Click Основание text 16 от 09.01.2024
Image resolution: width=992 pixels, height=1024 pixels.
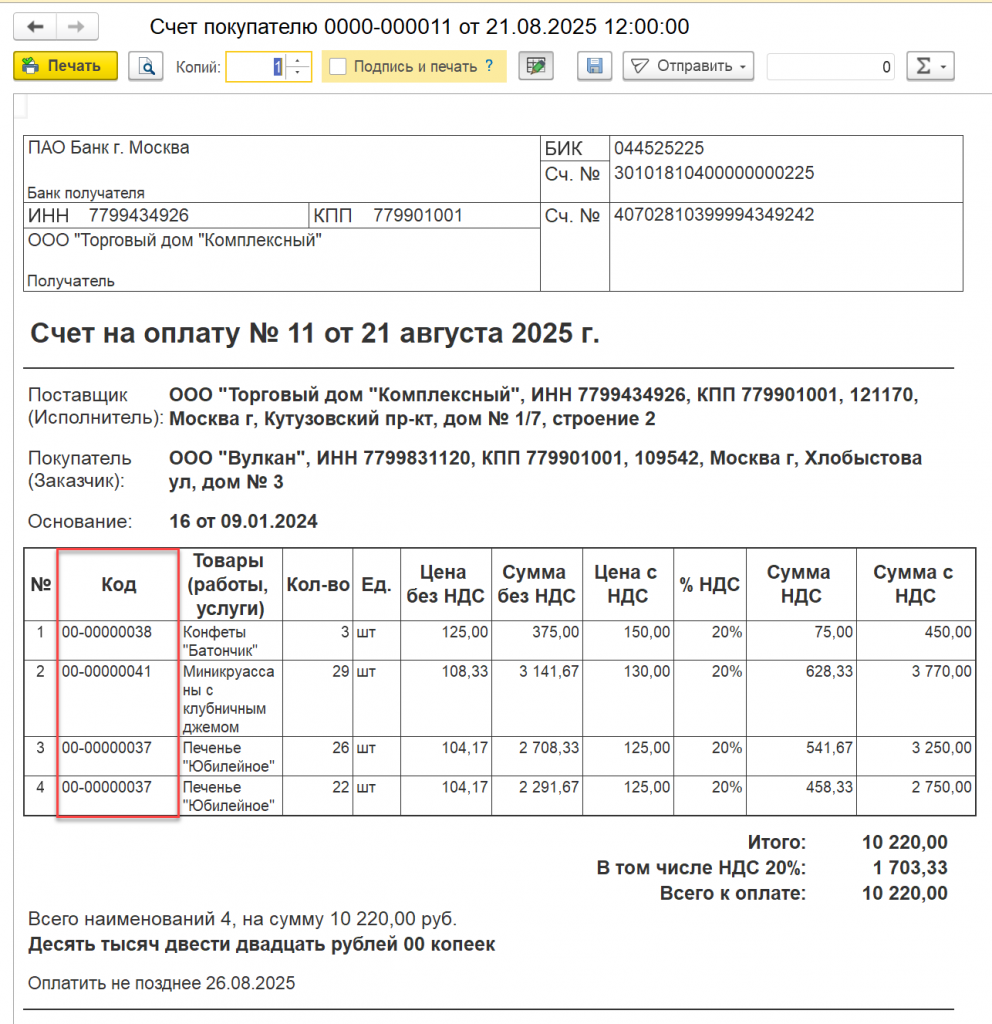[243, 522]
